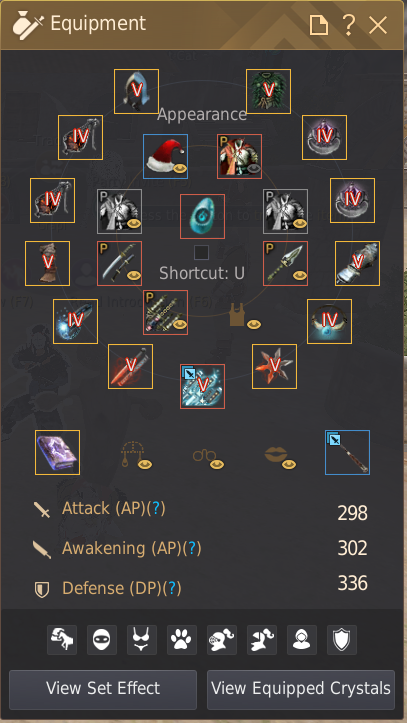Select the paw print pet icon
This screenshot has height=723, width=407.
182,640
